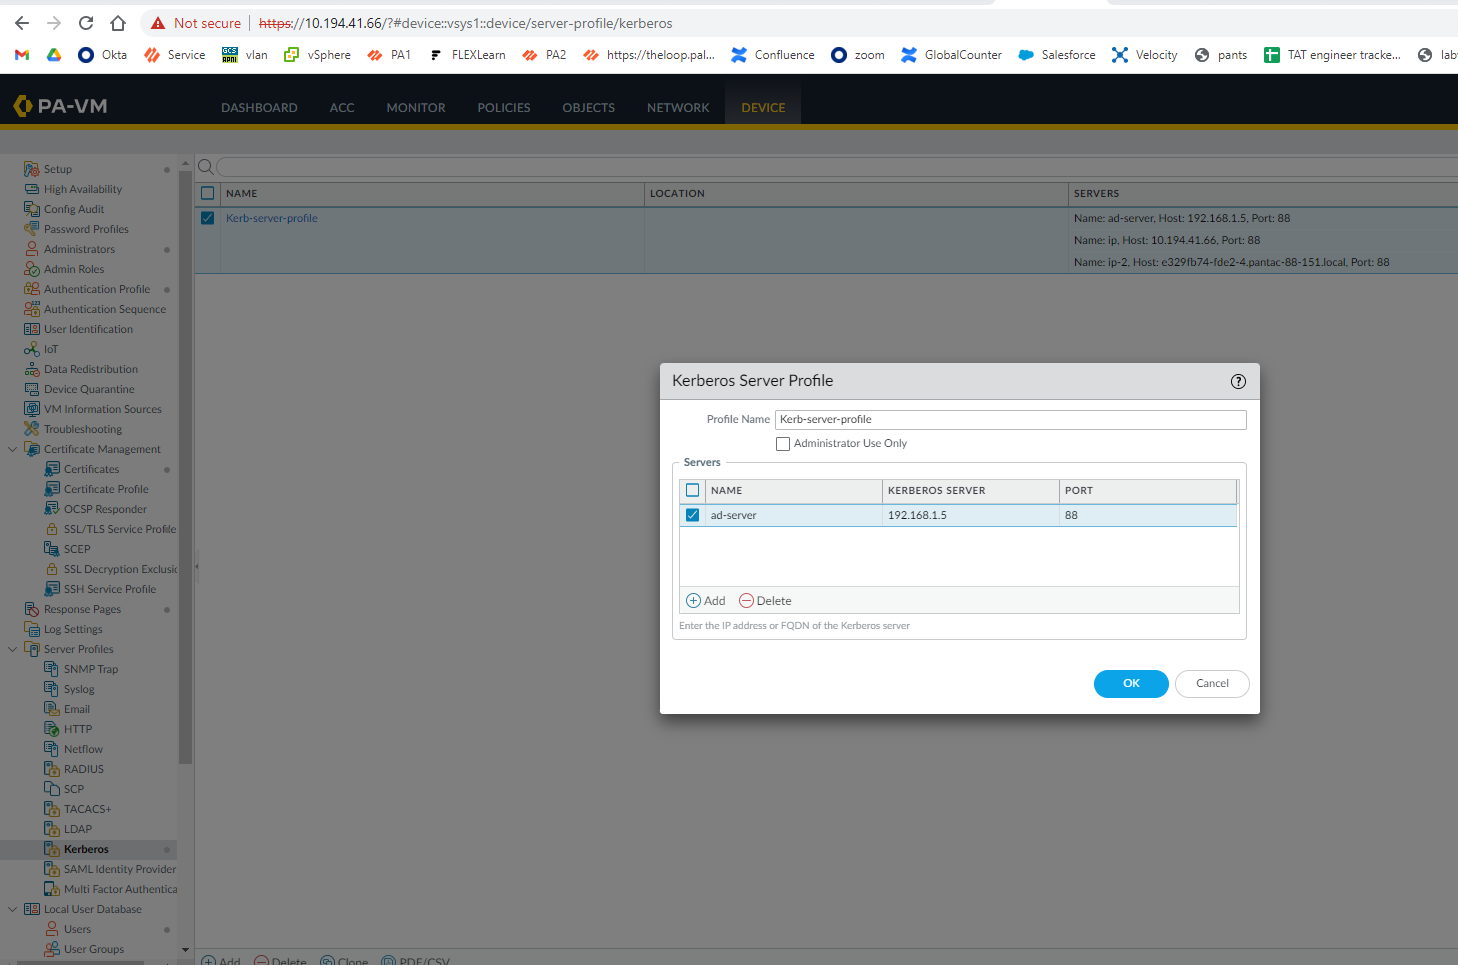
Task: Collapse the Local User Database tree node
Action: coord(12,909)
